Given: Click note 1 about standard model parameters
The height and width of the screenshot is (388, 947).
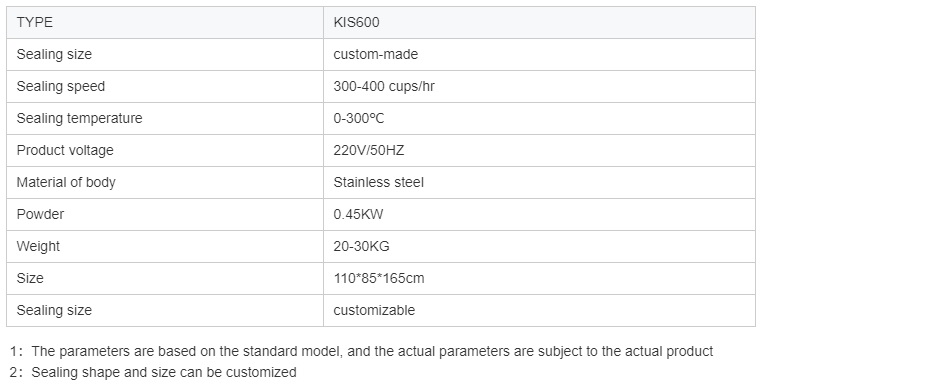Looking at the screenshot, I should tap(361, 351).
